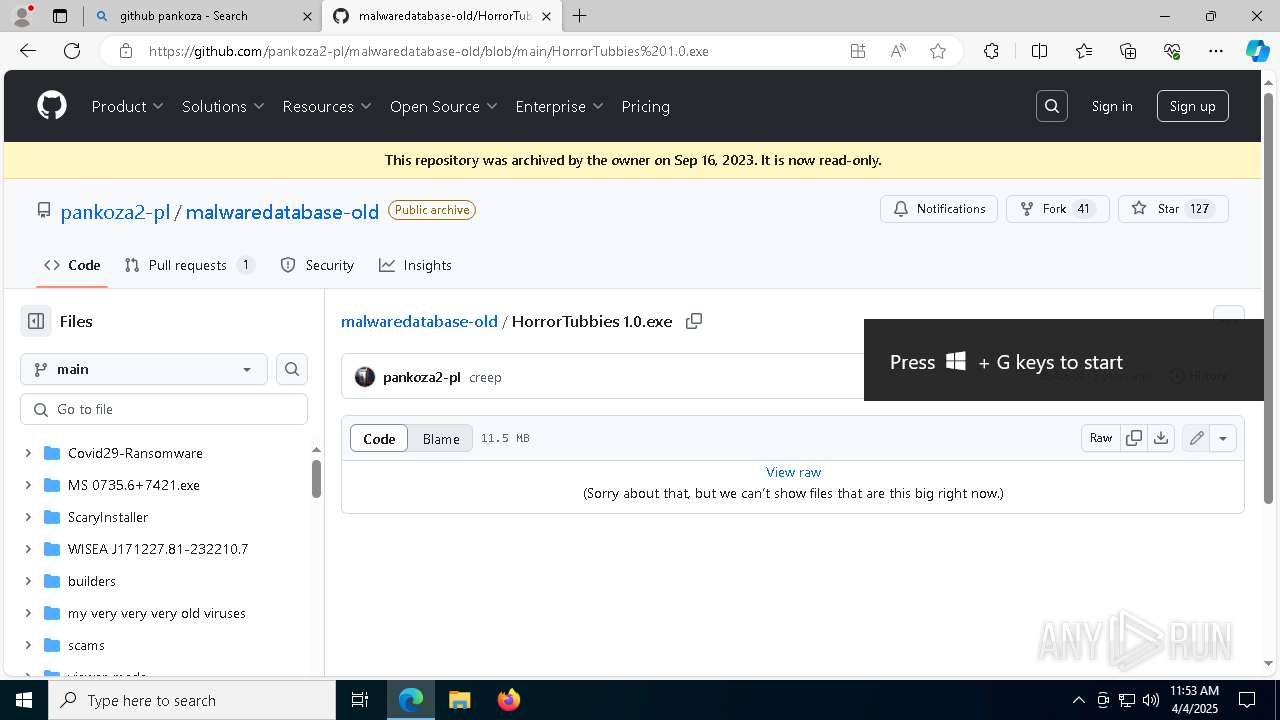Image resolution: width=1280 pixels, height=720 pixels.
Task: Click the edit pencil icon
Action: pyautogui.click(x=1196, y=438)
